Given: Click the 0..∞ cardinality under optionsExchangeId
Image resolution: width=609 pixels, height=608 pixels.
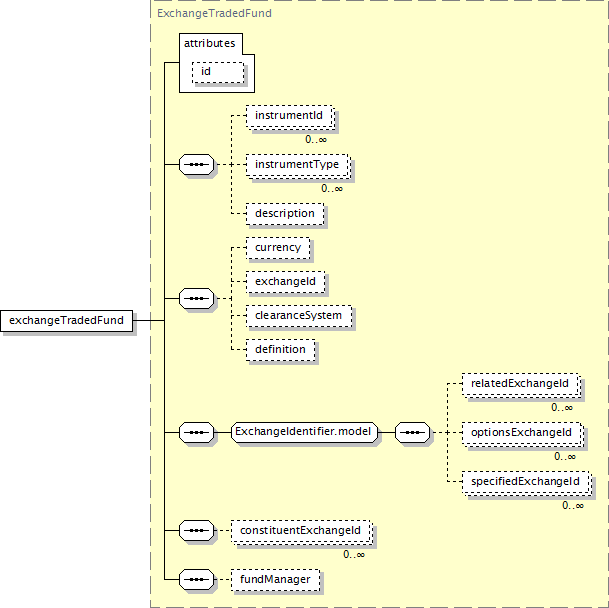Looking at the screenshot, I should point(565,457).
